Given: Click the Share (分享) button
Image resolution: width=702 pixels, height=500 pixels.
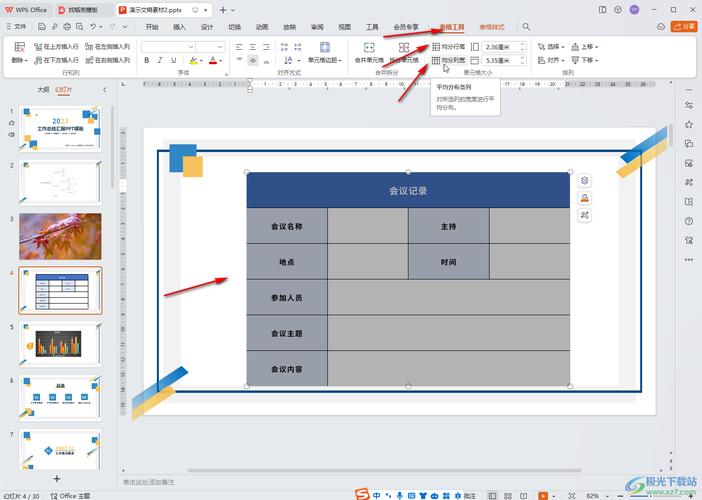Looking at the screenshot, I should coord(685,27).
